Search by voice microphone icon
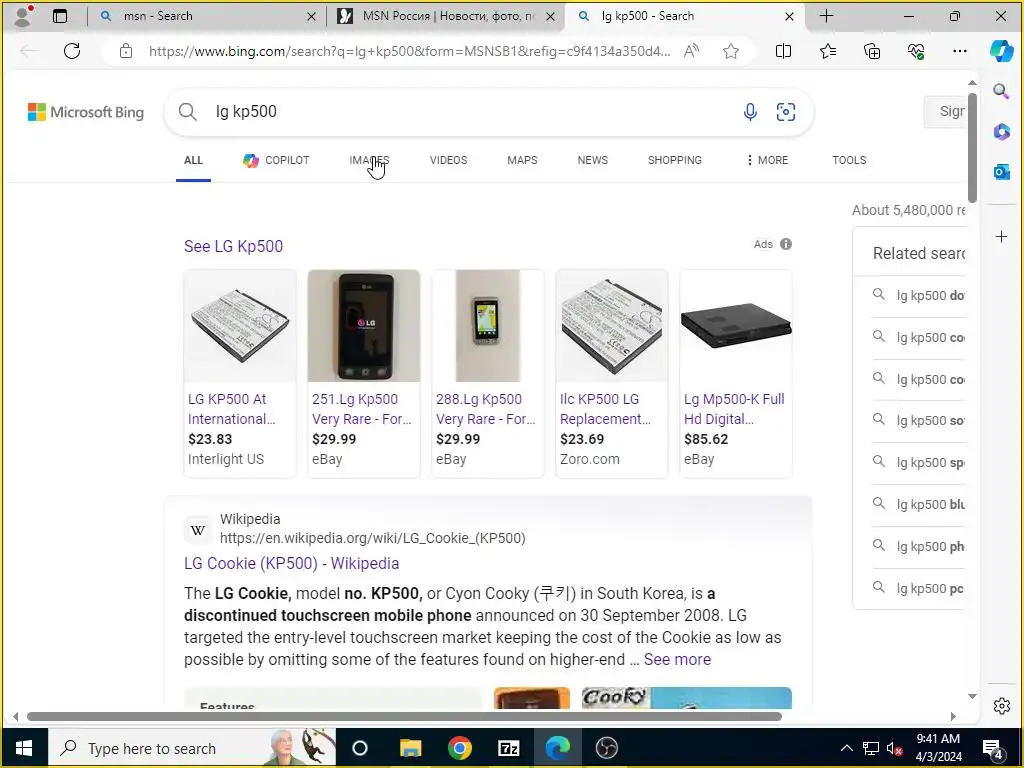1024x768 pixels. (750, 112)
